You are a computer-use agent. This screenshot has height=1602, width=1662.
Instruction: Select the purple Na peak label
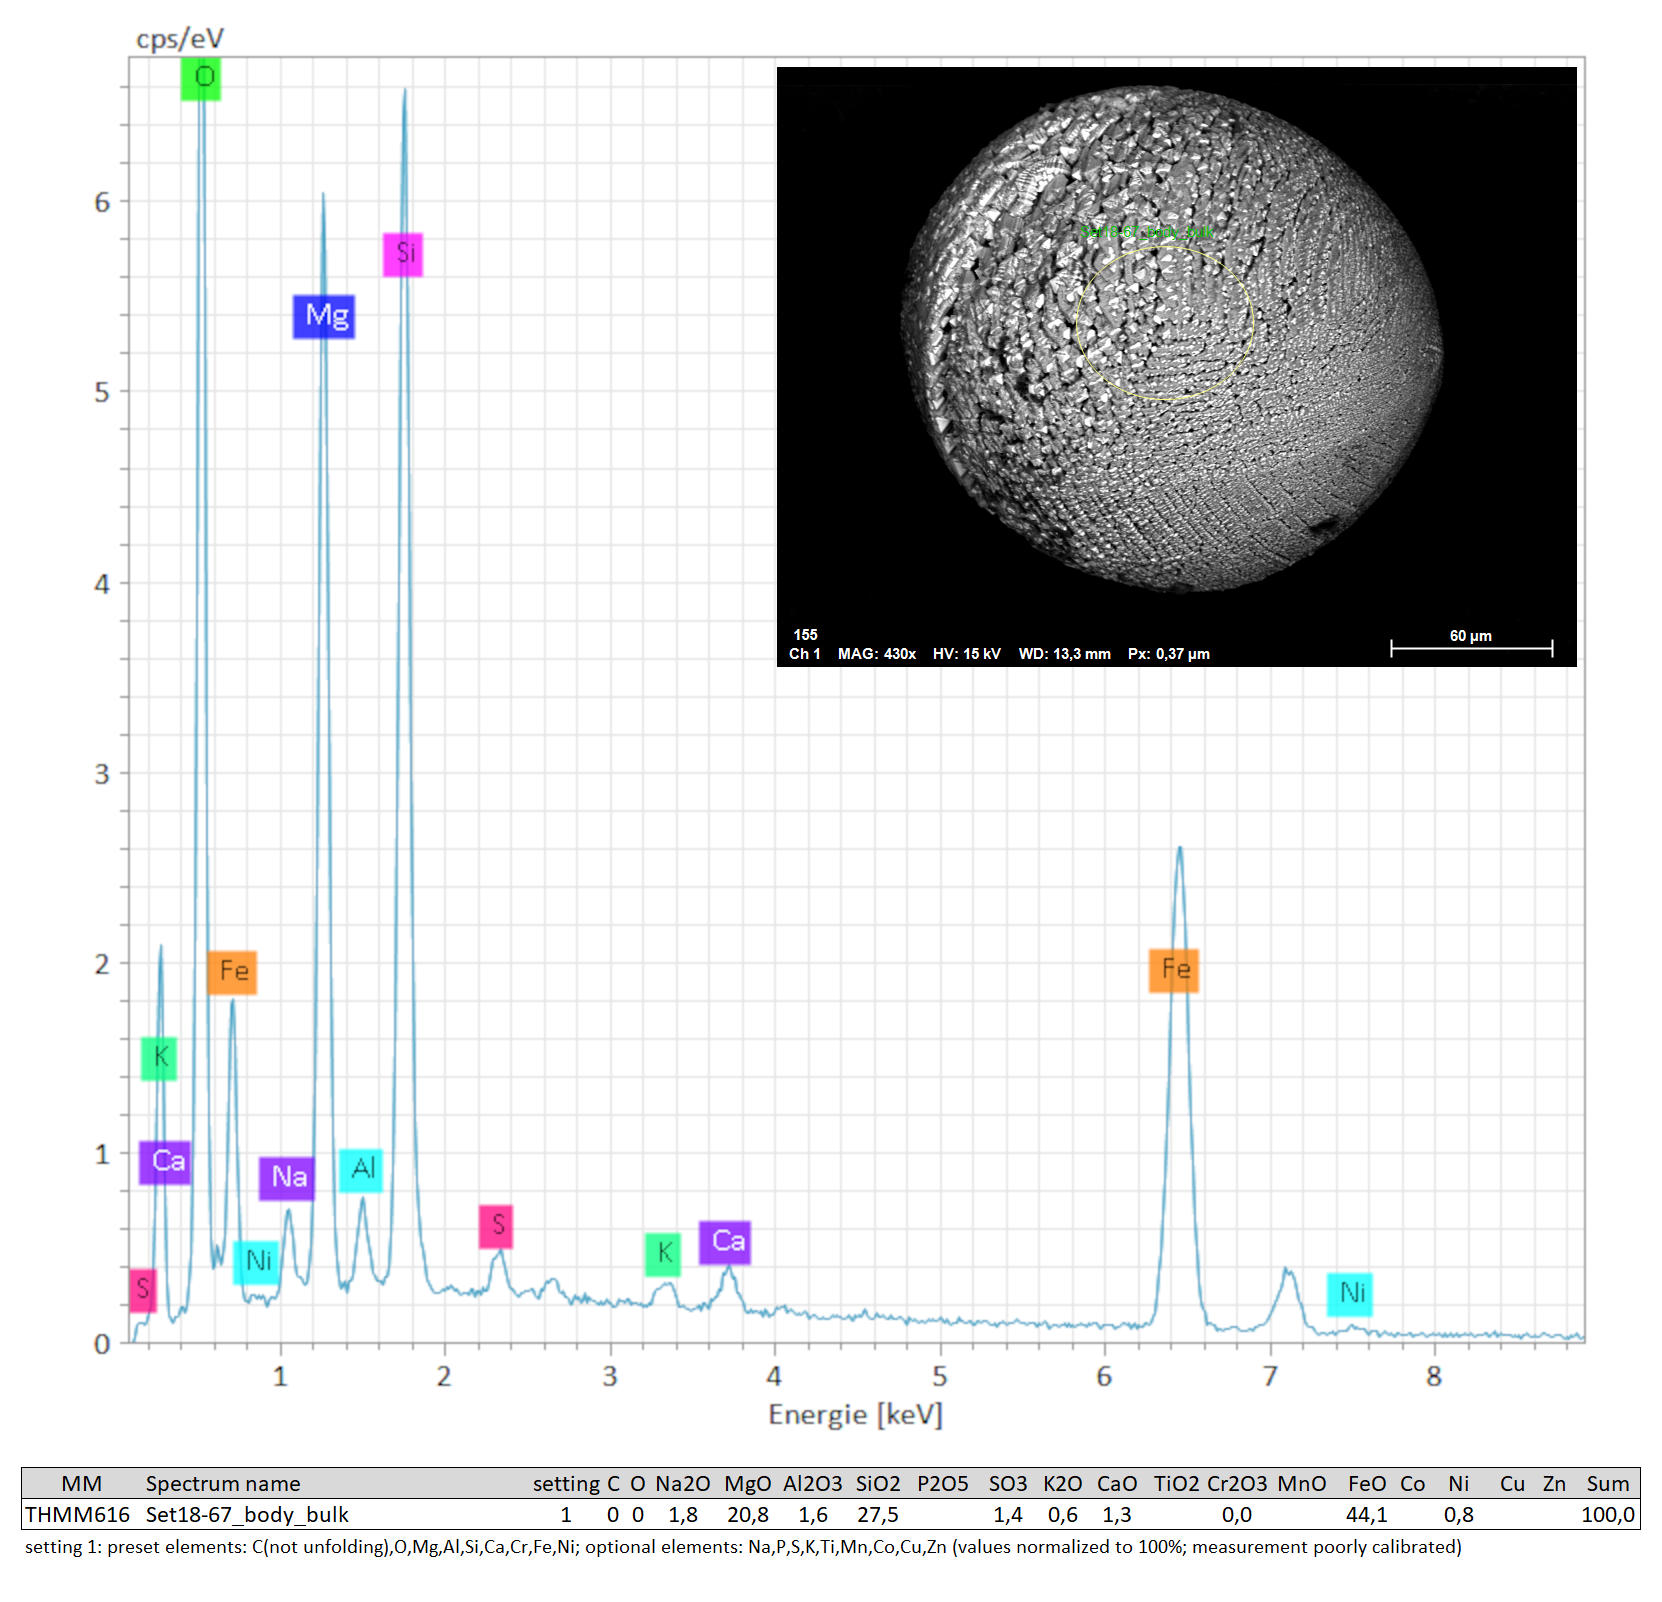287,1177
